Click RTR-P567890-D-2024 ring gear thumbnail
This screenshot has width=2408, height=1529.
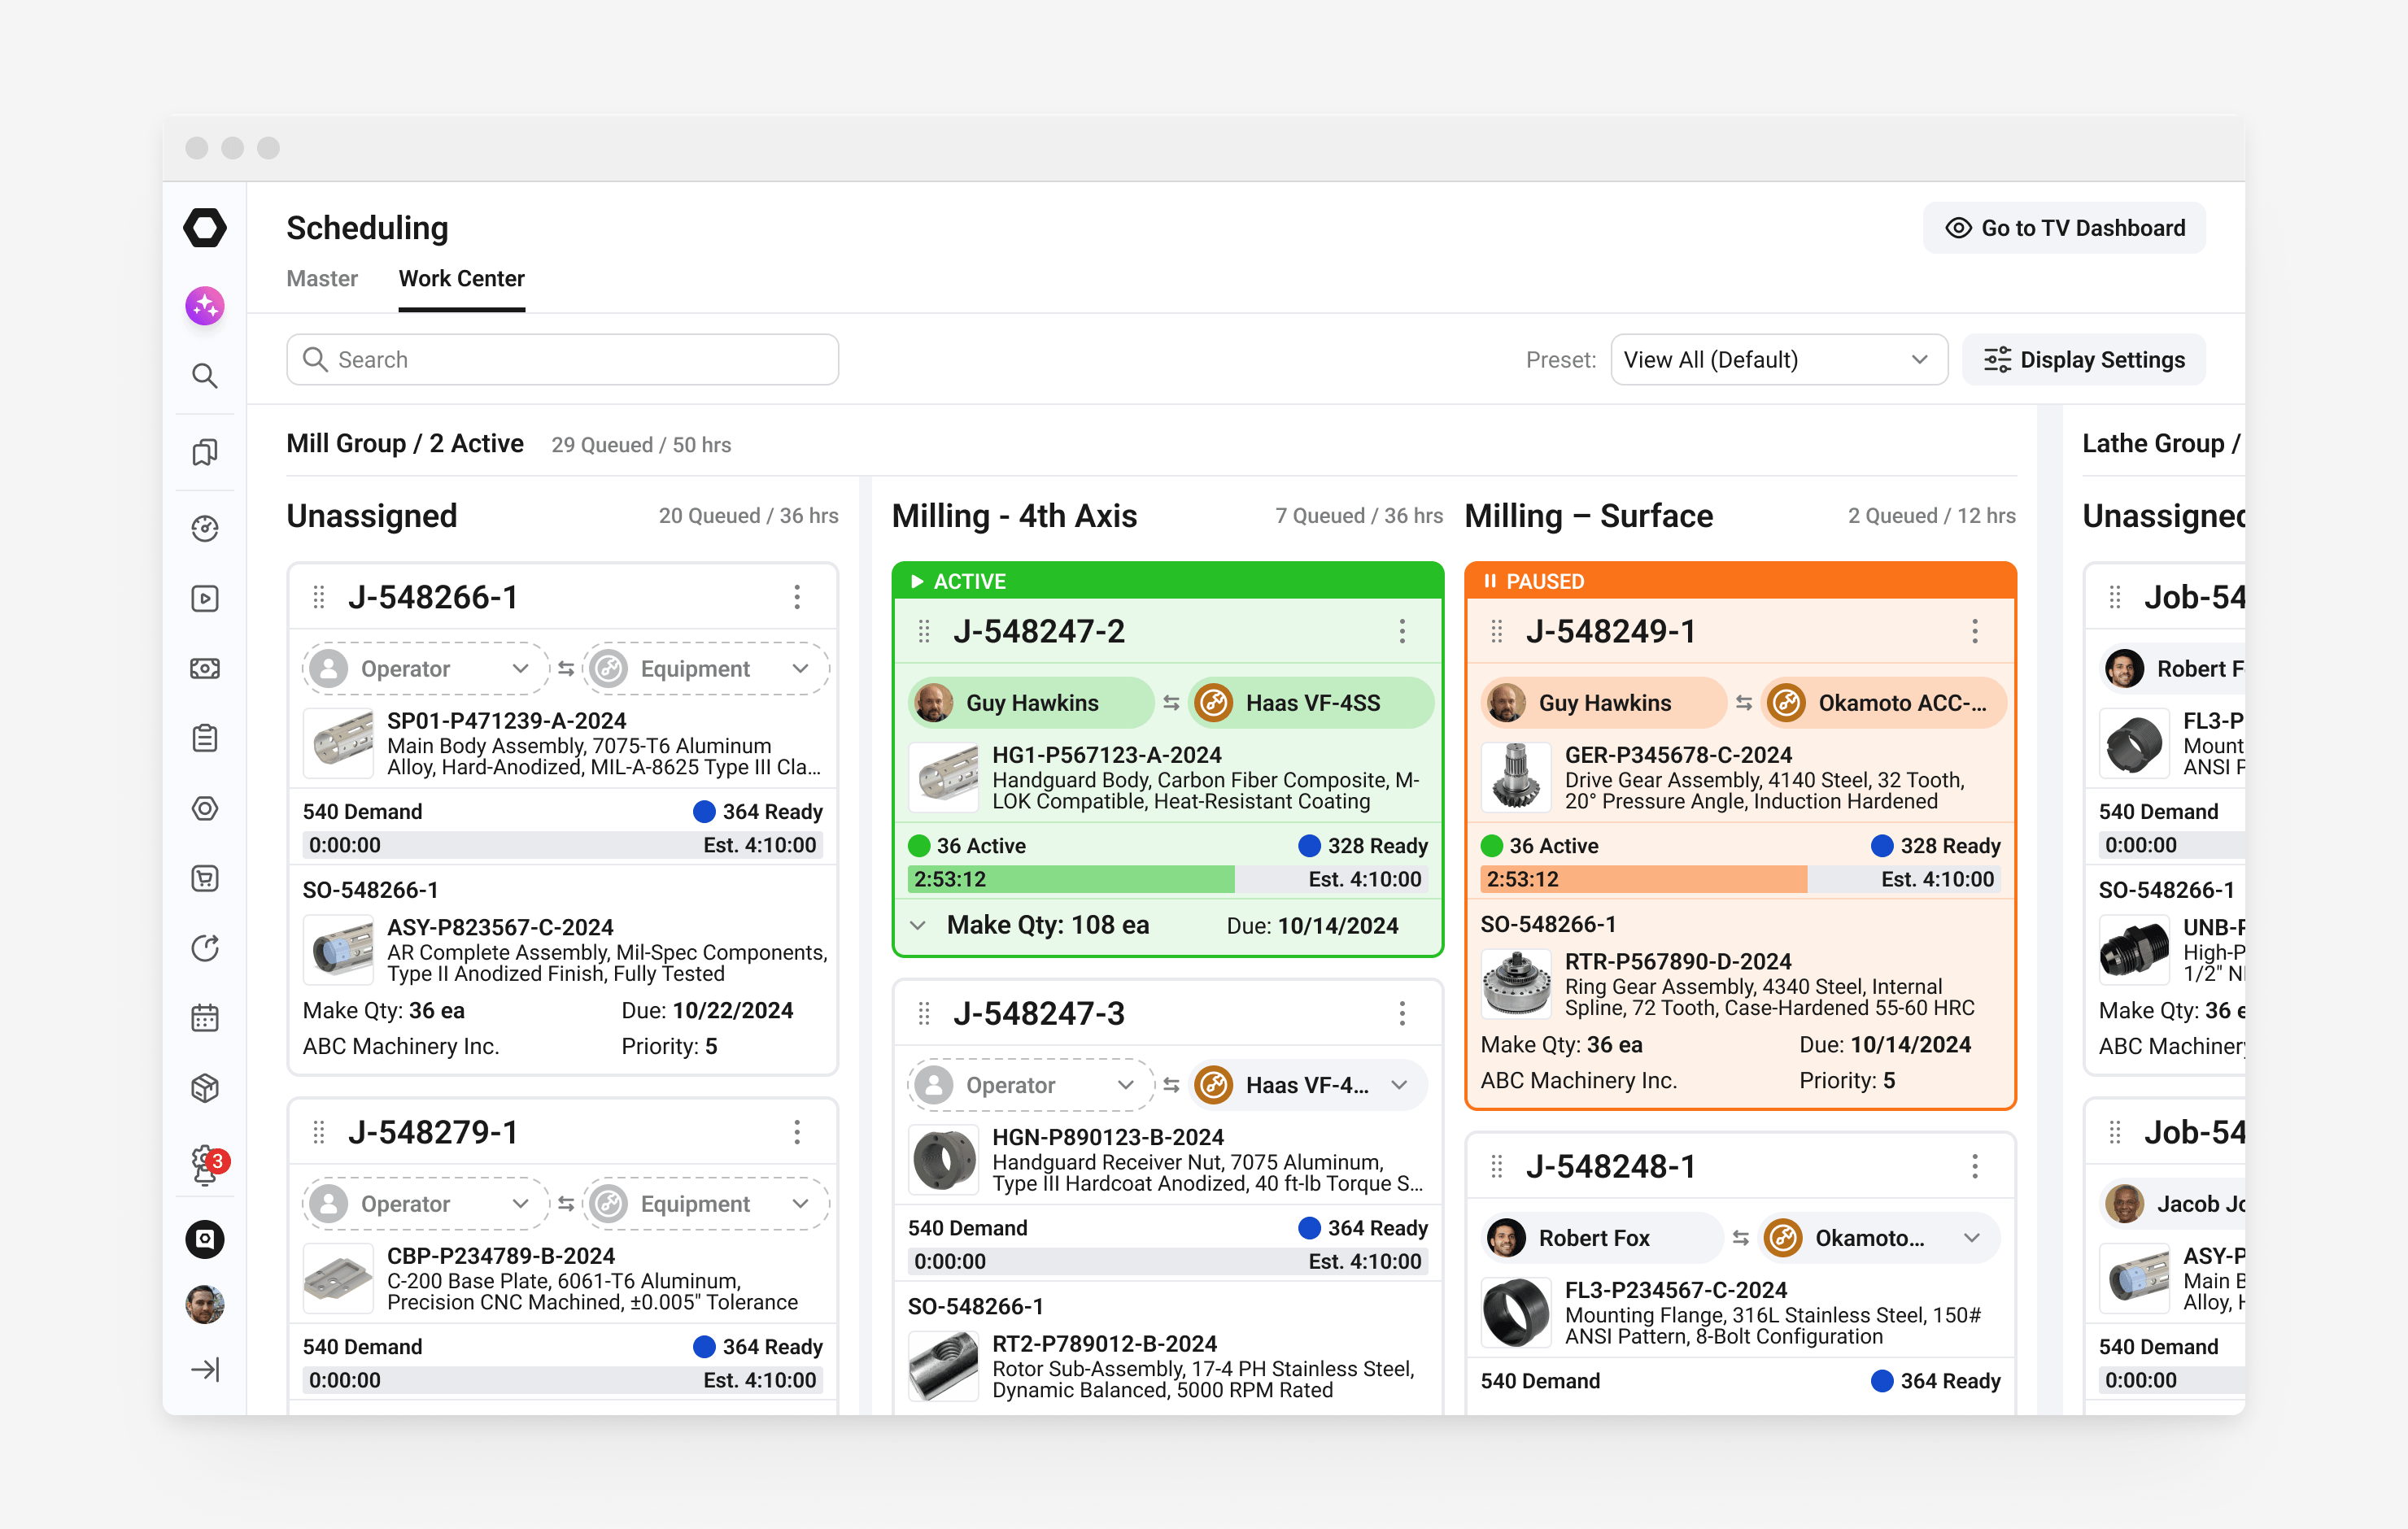(x=1516, y=984)
